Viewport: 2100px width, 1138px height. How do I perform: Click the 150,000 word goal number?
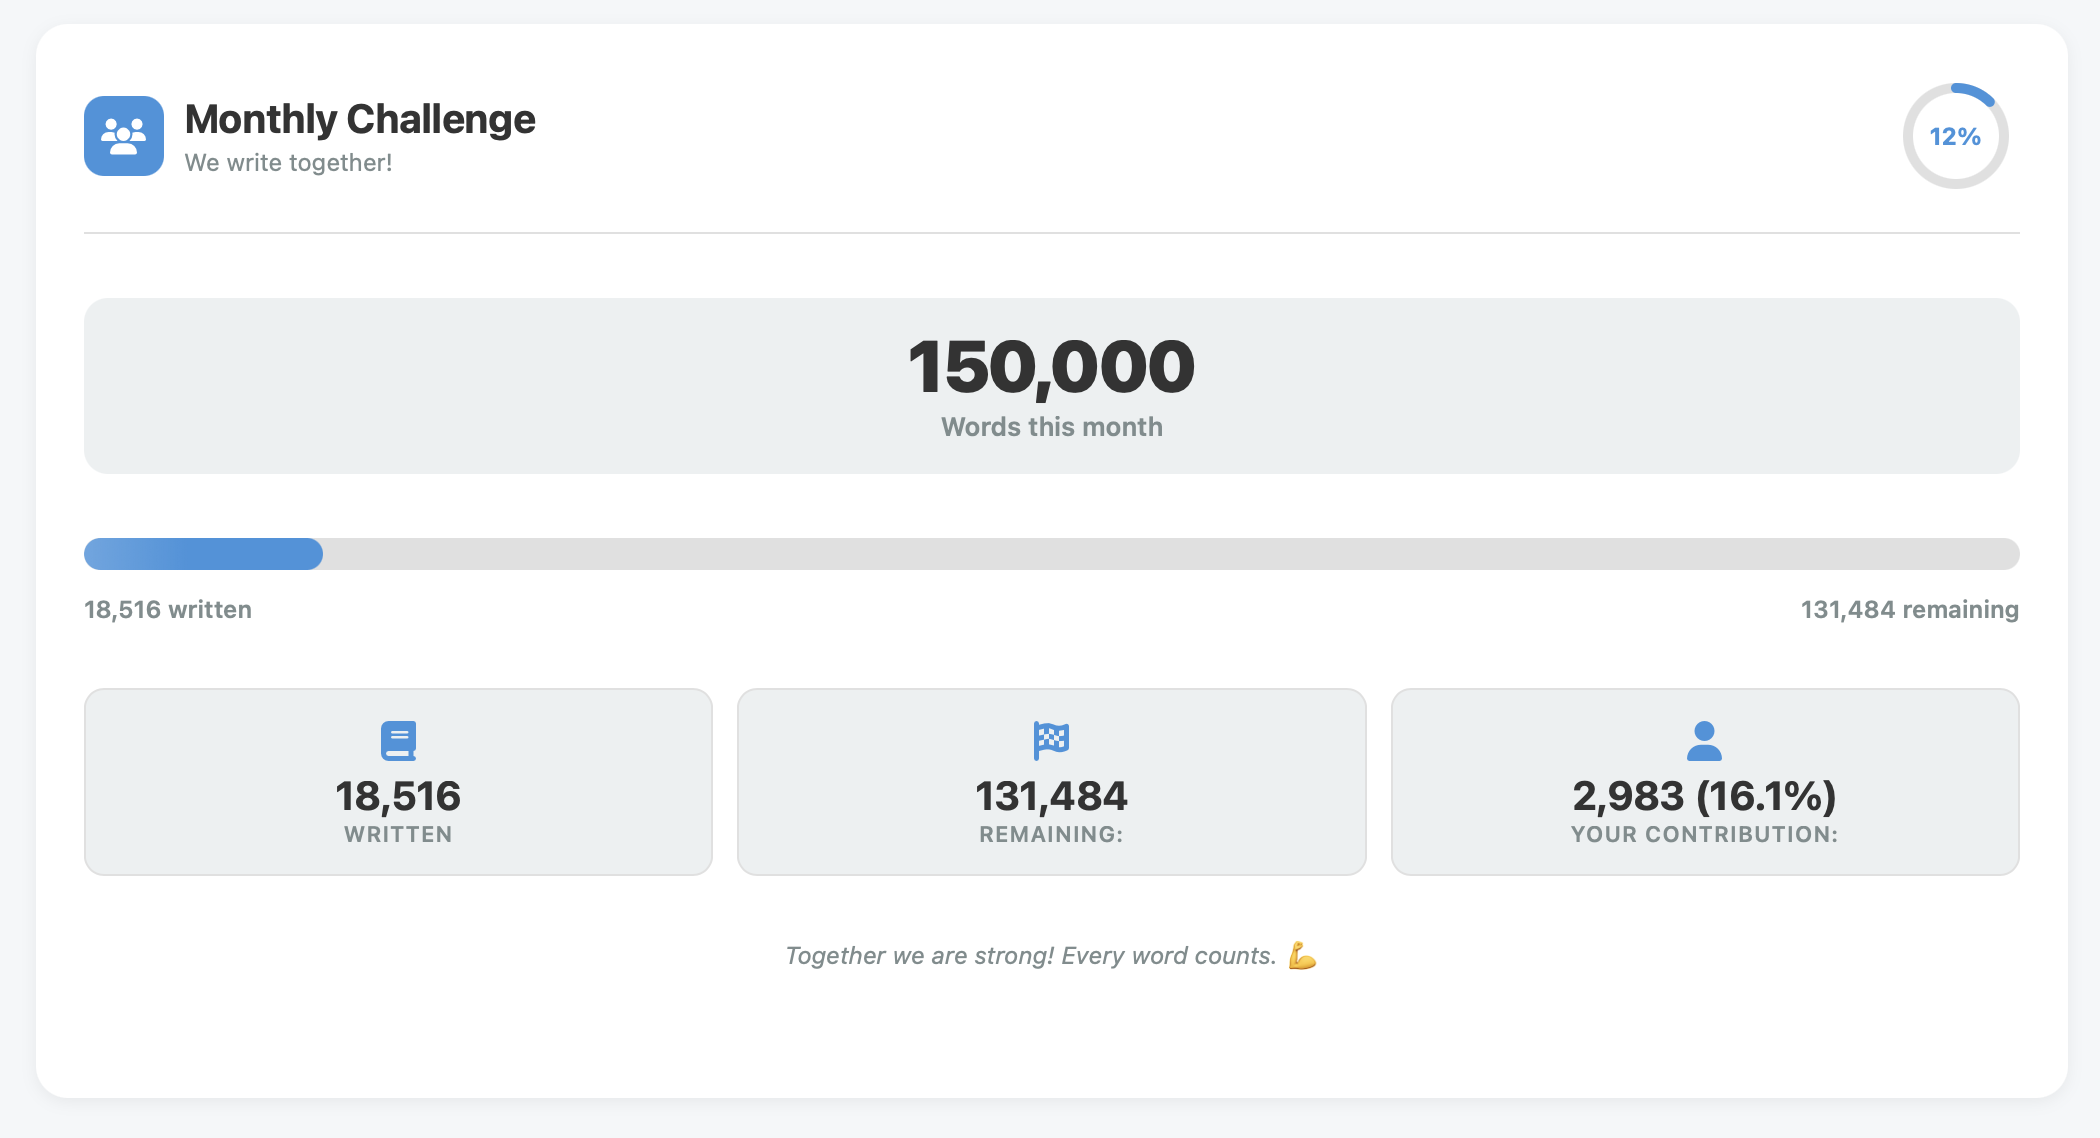click(x=1051, y=367)
